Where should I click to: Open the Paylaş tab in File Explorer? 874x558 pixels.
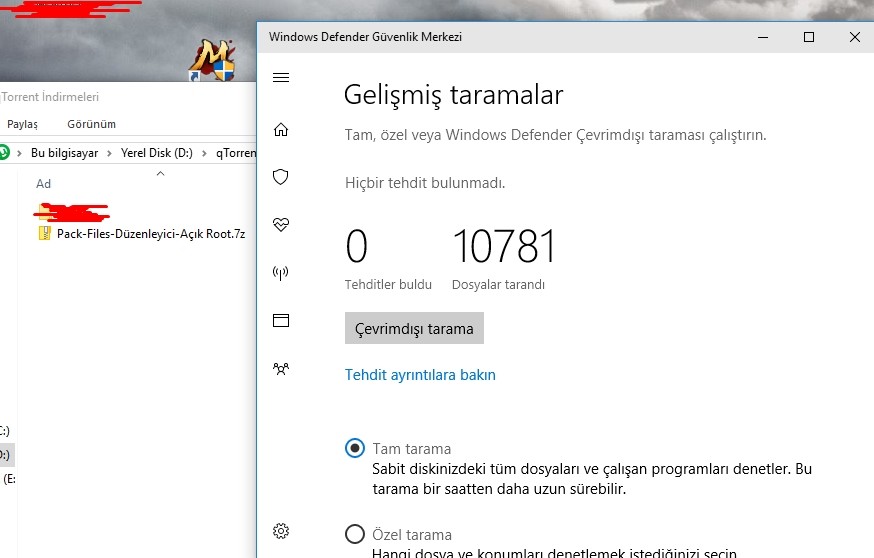tap(22, 124)
